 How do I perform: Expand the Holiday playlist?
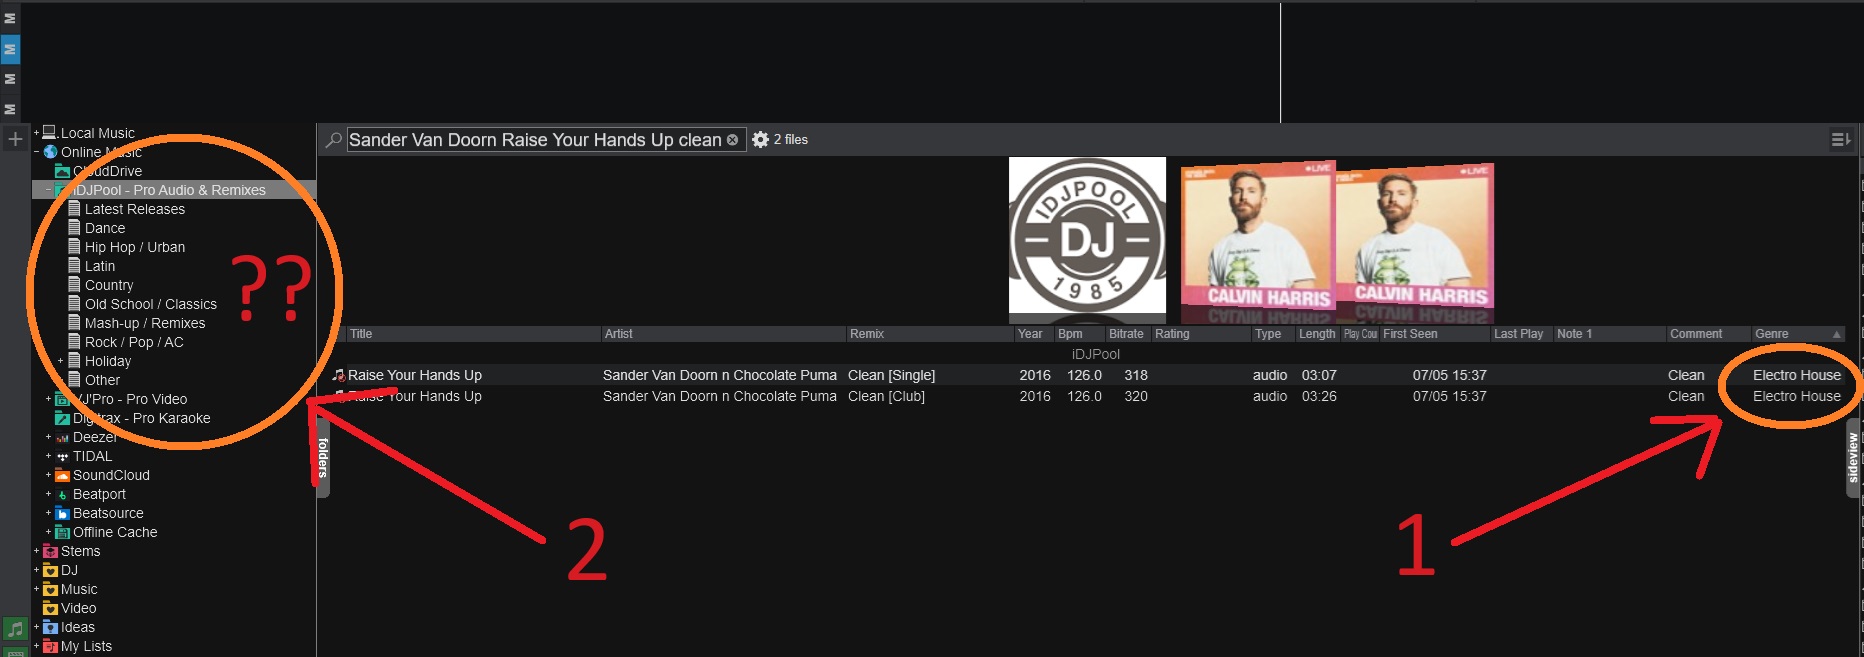point(60,361)
